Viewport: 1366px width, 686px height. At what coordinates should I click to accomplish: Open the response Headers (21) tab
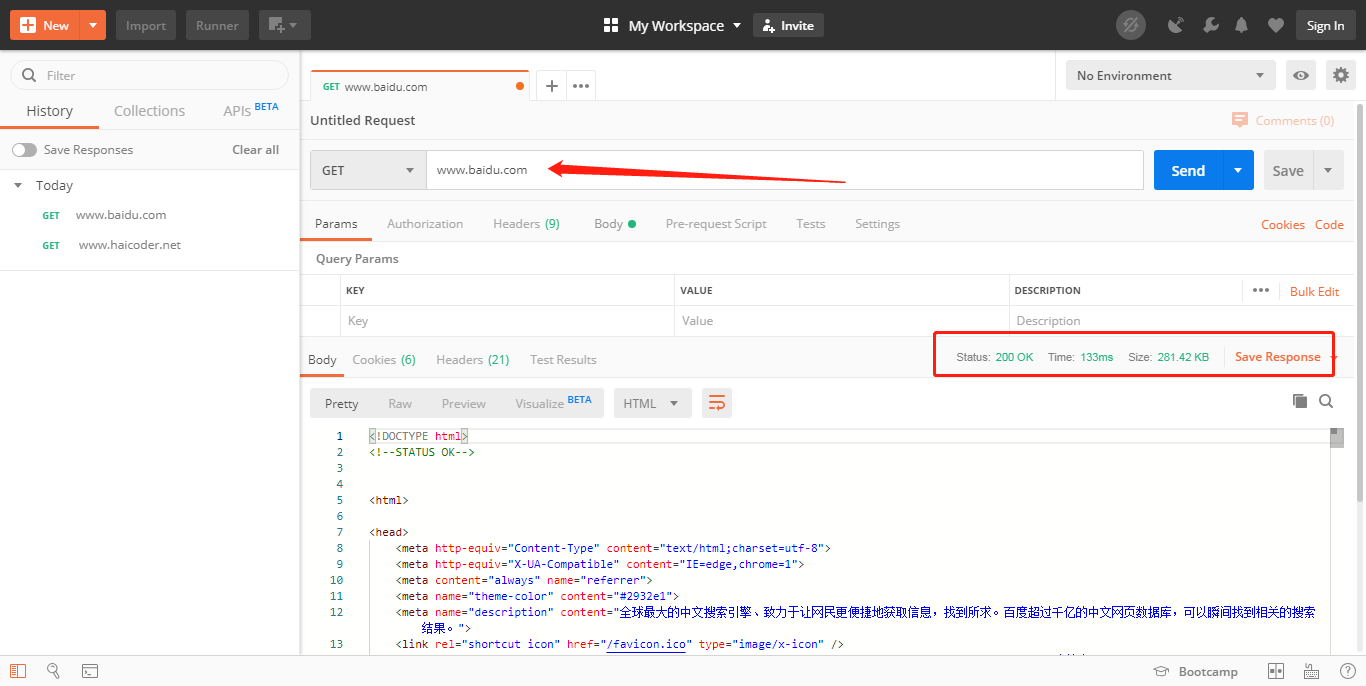pos(473,360)
